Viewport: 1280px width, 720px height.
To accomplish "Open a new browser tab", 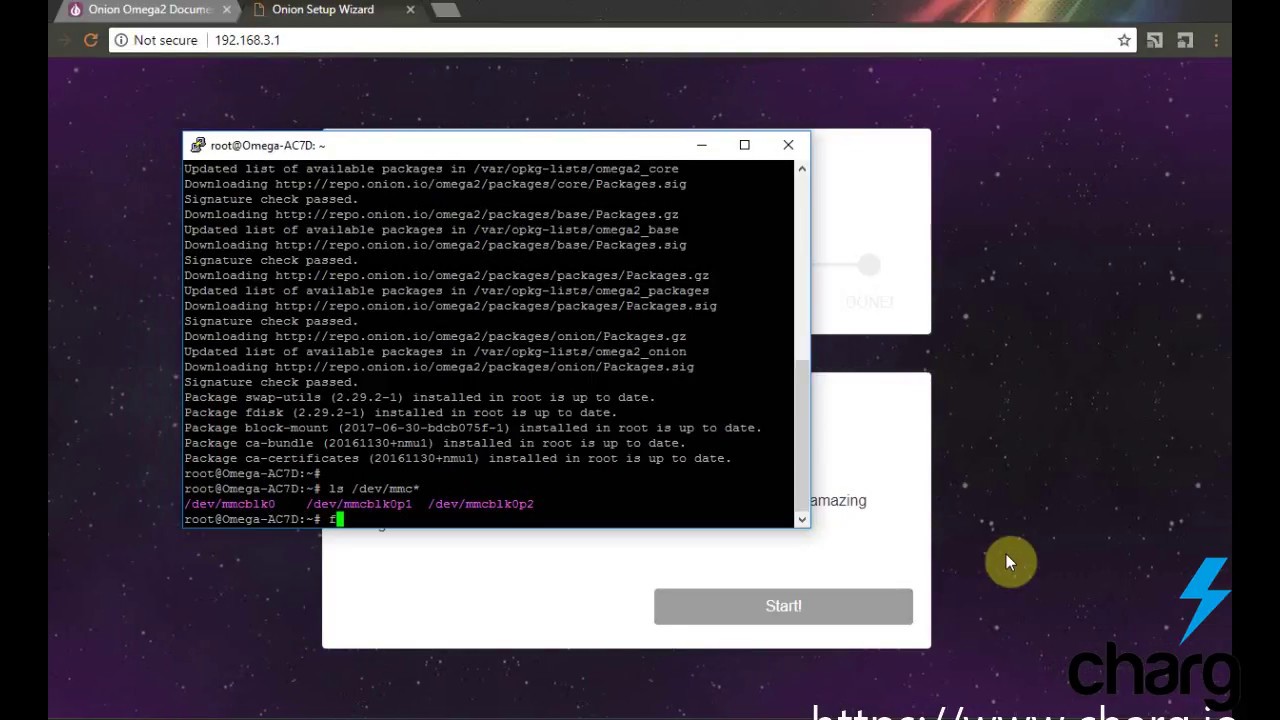I will click(446, 10).
